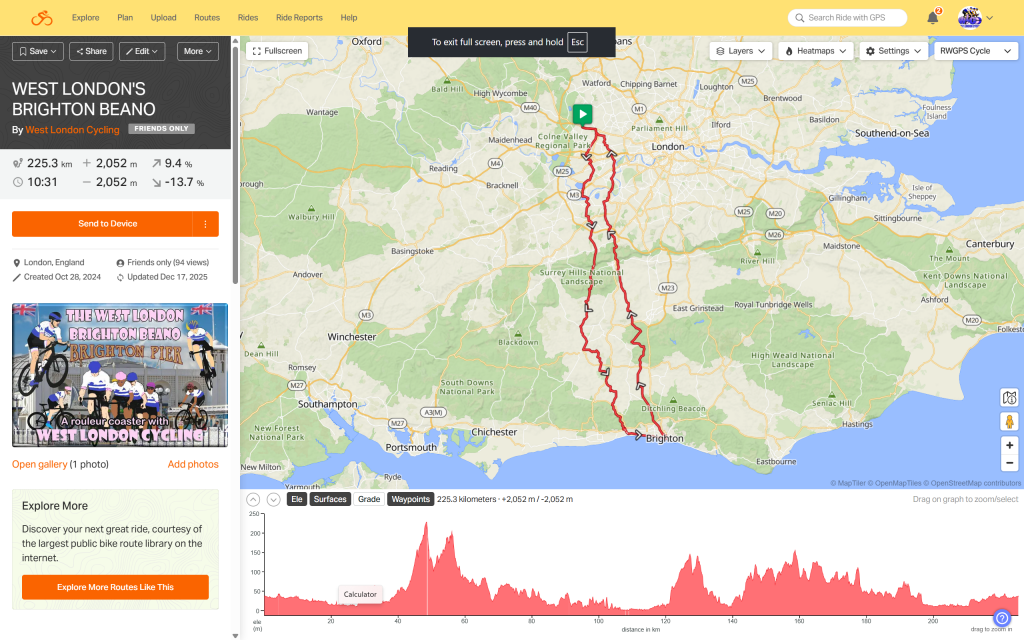The height and width of the screenshot is (640, 1024).
Task: Click the green route start marker
Action: tap(582, 114)
